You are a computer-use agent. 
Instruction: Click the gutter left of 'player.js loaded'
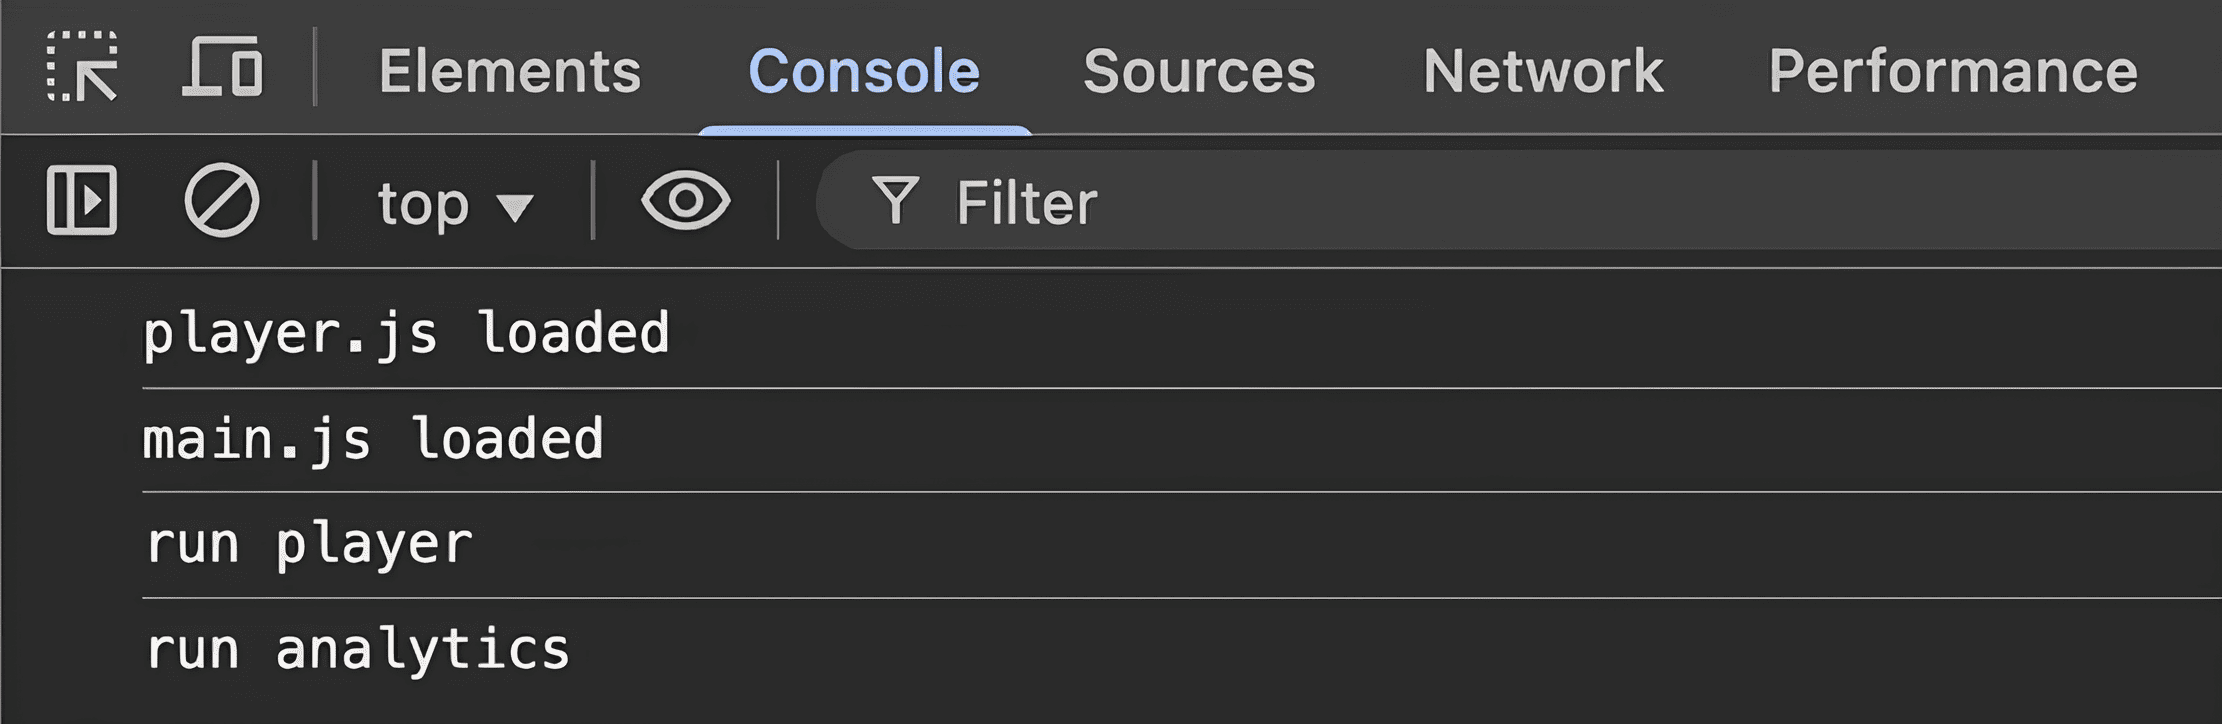coord(70,333)
